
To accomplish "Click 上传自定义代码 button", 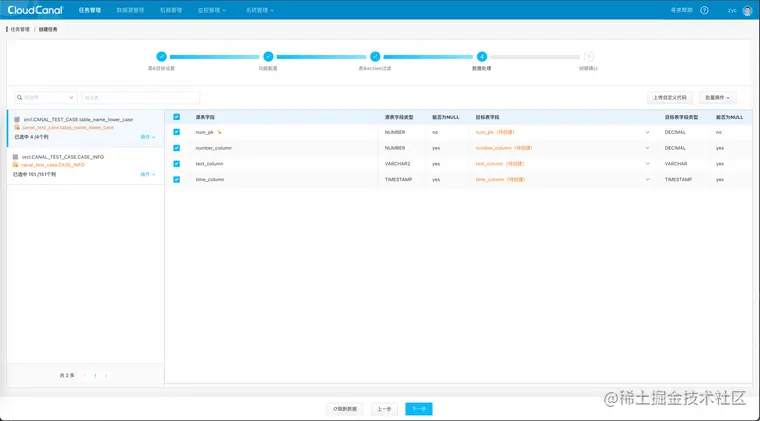I will pyautogui.click(x=670, y=97).
